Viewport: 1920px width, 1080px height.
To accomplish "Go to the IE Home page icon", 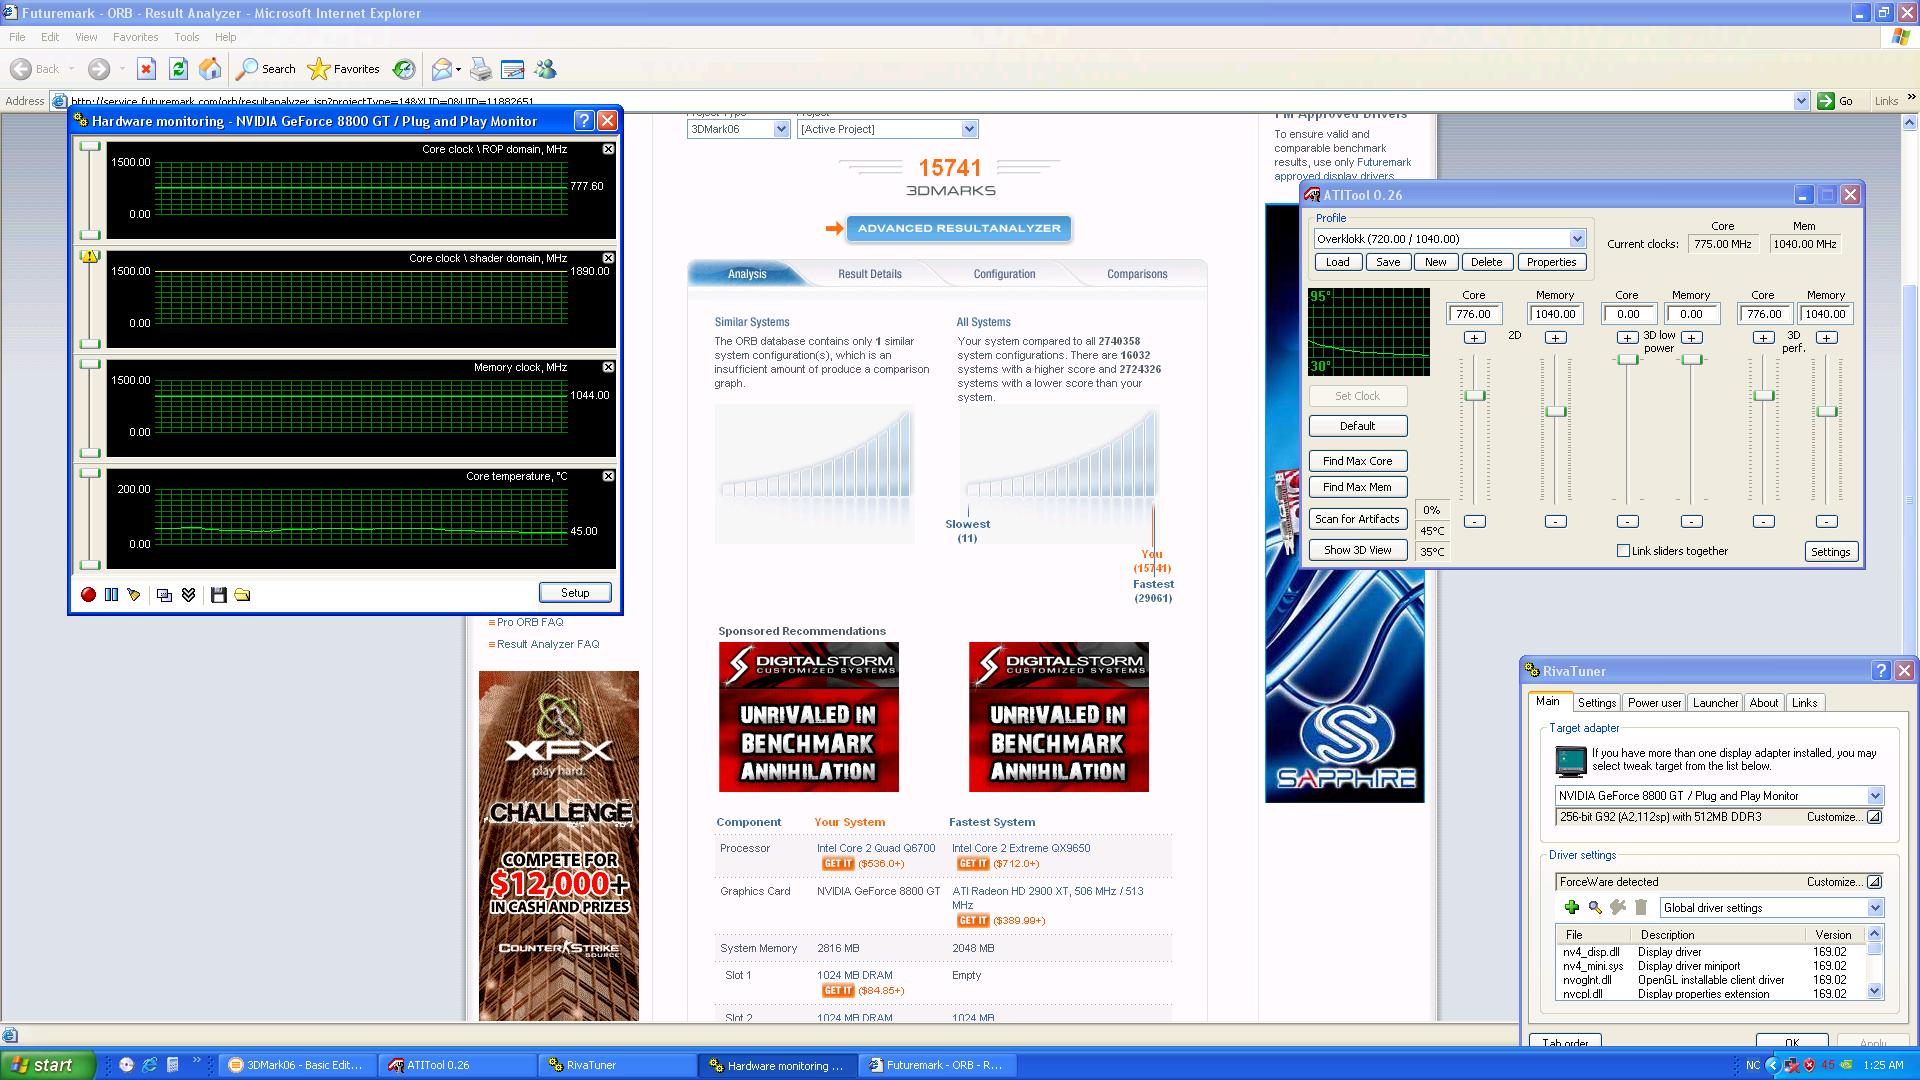I will pos(210,69).
